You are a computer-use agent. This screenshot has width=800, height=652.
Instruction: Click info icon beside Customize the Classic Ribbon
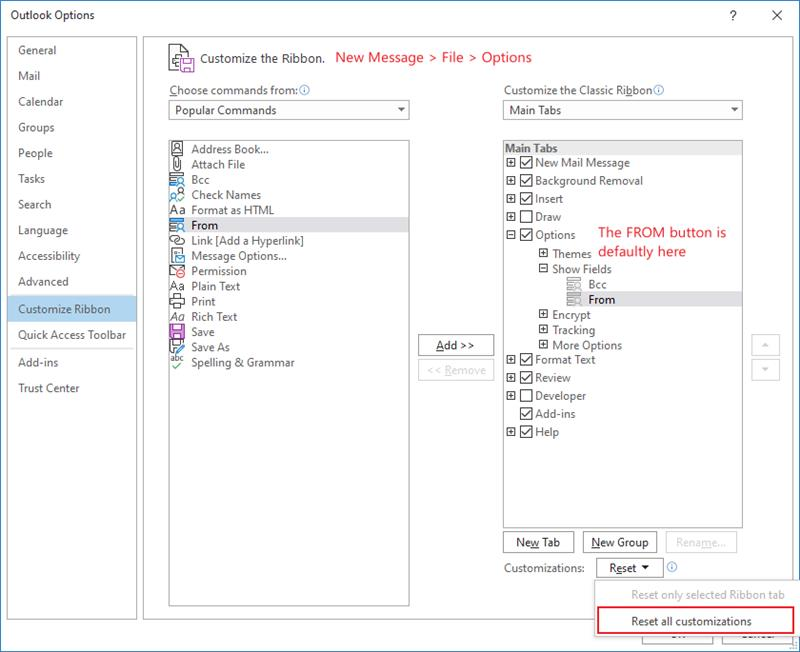coord(659,90)
